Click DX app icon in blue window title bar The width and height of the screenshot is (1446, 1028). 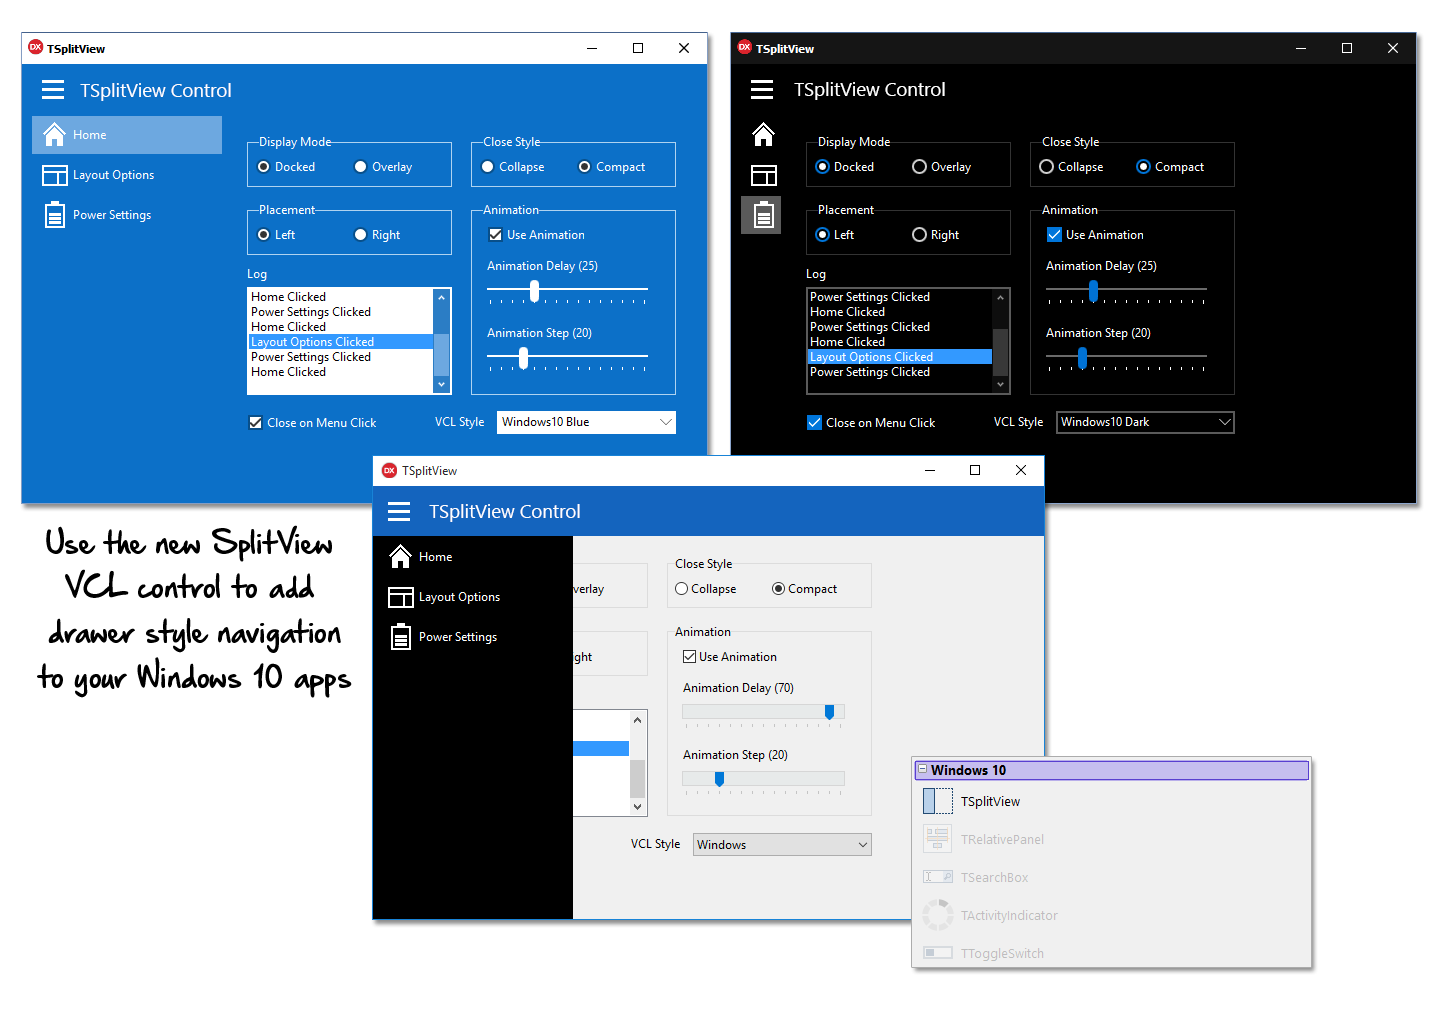pyautogui.click(x=36, y=47)
